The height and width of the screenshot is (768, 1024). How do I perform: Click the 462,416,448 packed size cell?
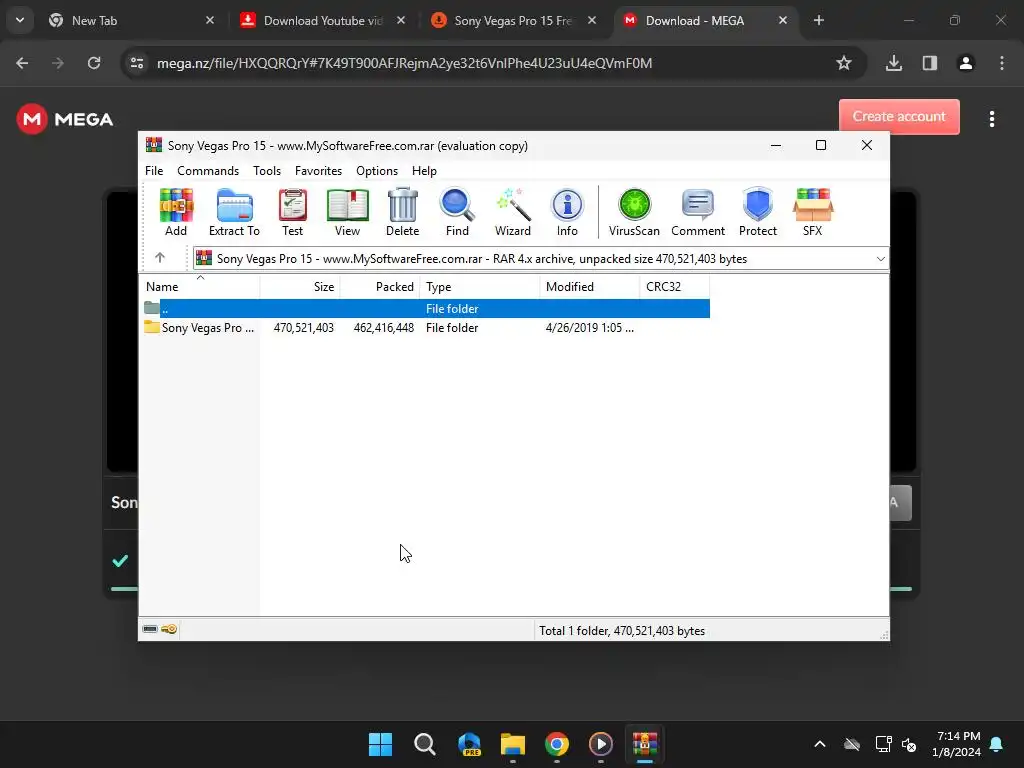point(383,328)
